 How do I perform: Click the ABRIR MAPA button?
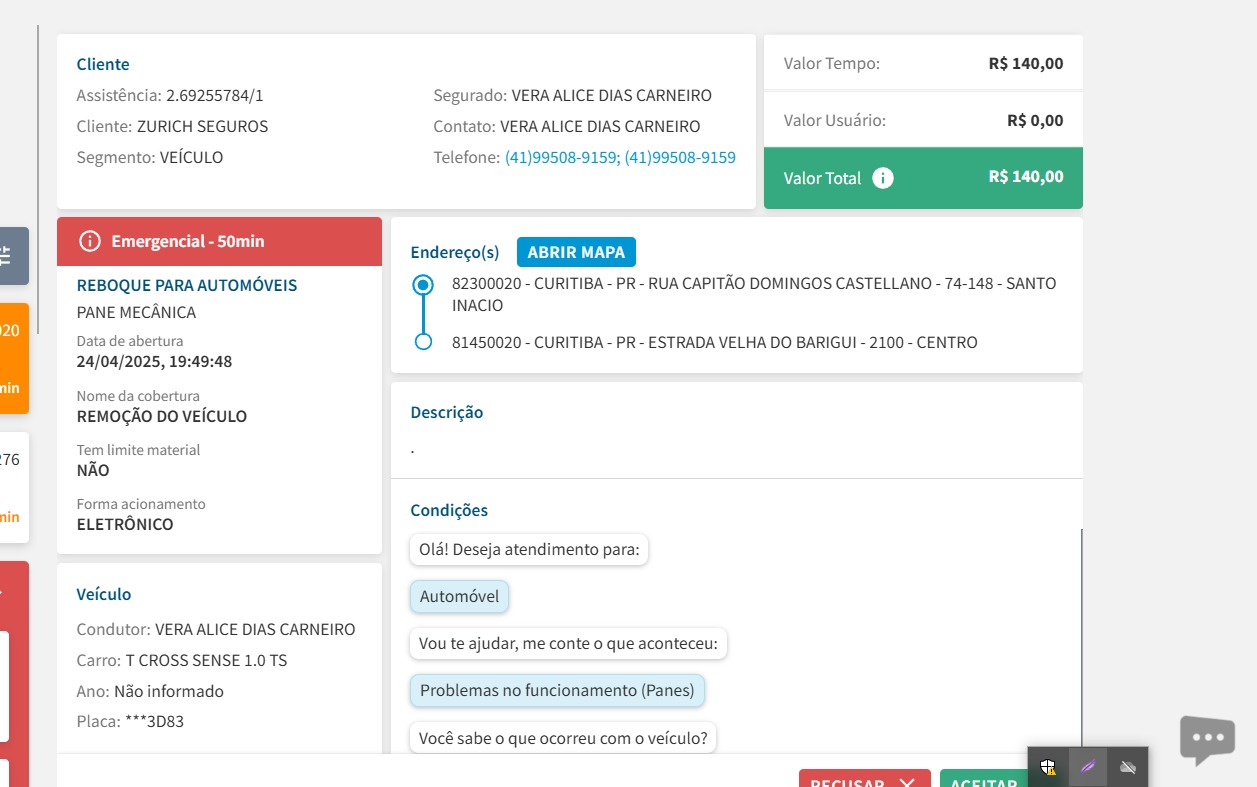tap(576, 252)
